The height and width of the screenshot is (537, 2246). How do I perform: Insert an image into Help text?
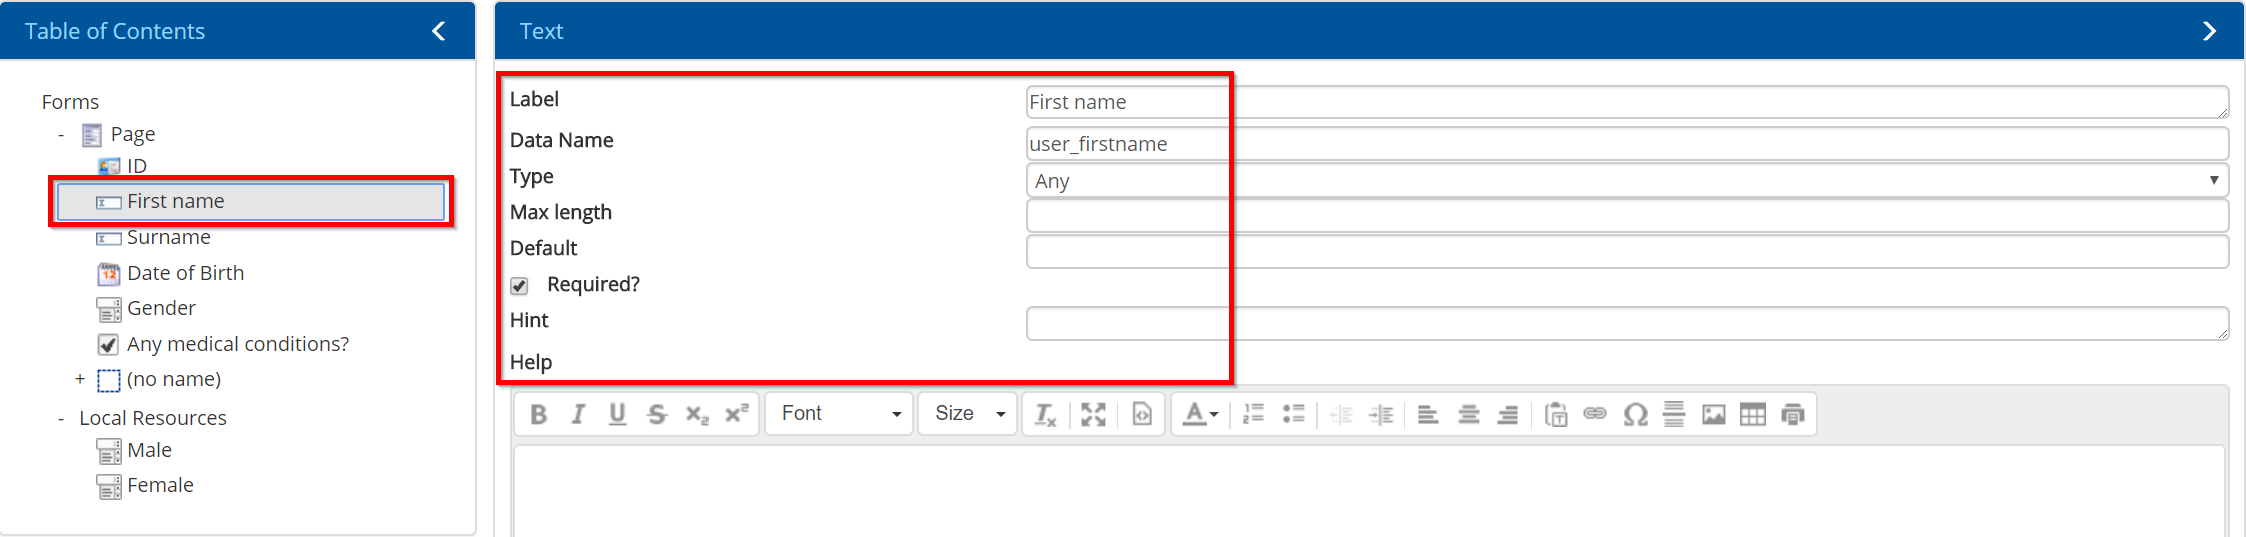pyautogui.click(x=1713, y=414)
